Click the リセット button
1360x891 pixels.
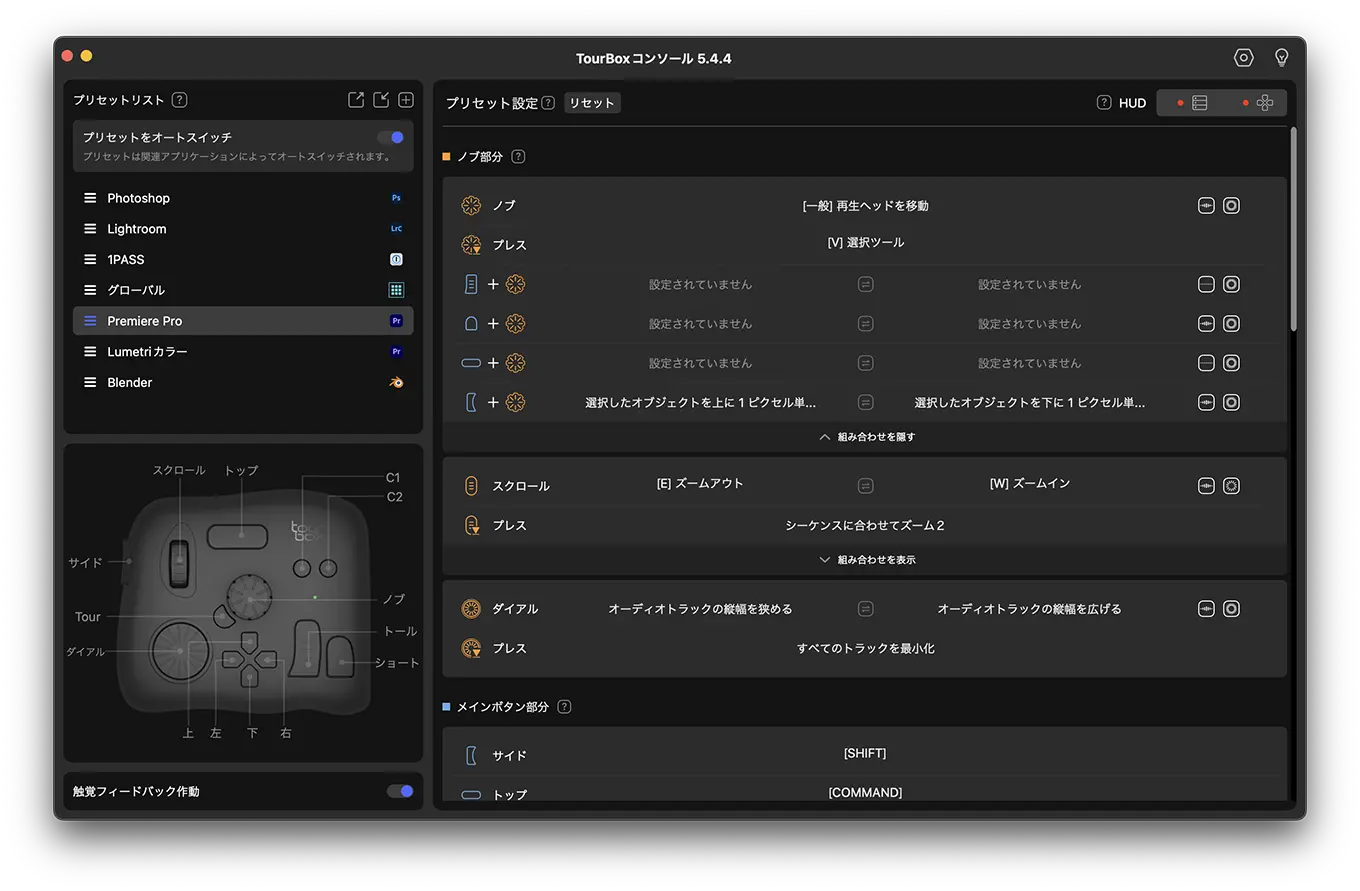point(592,103)
